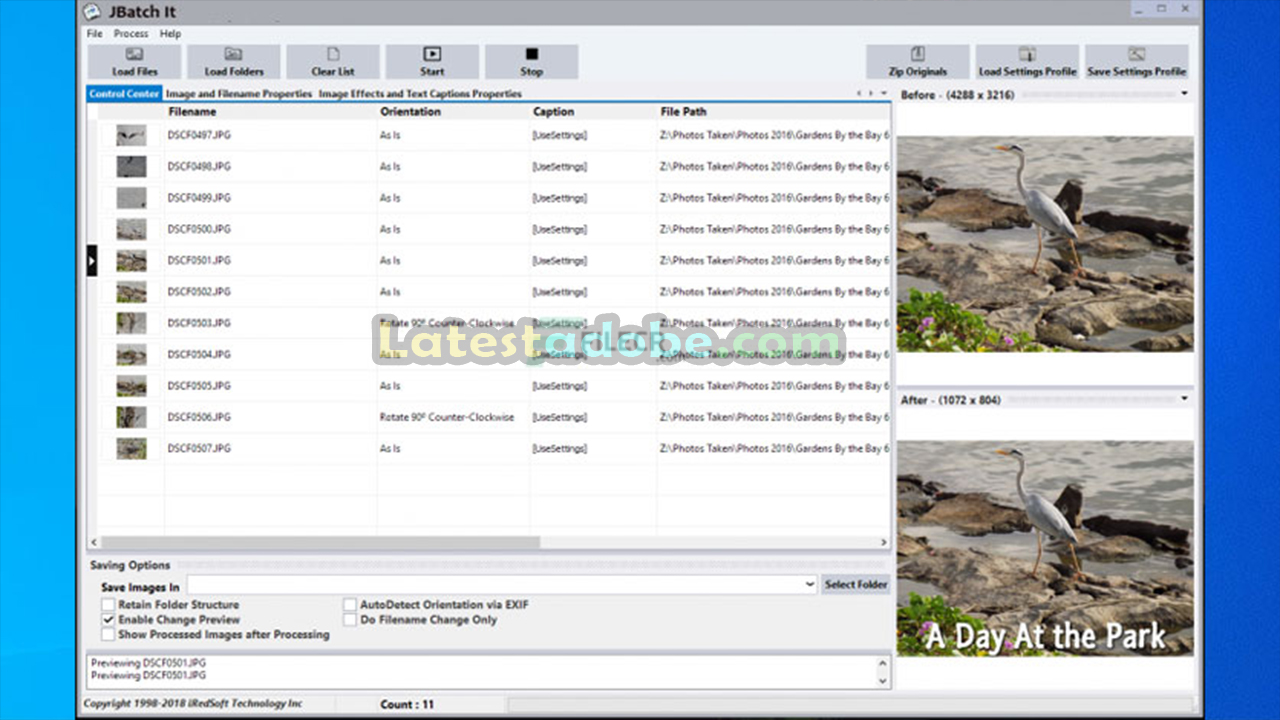Screen dimensions: 1280x720
Task: Select the DSCF0503.JPG thumbnail
Action: coord(131,323)
